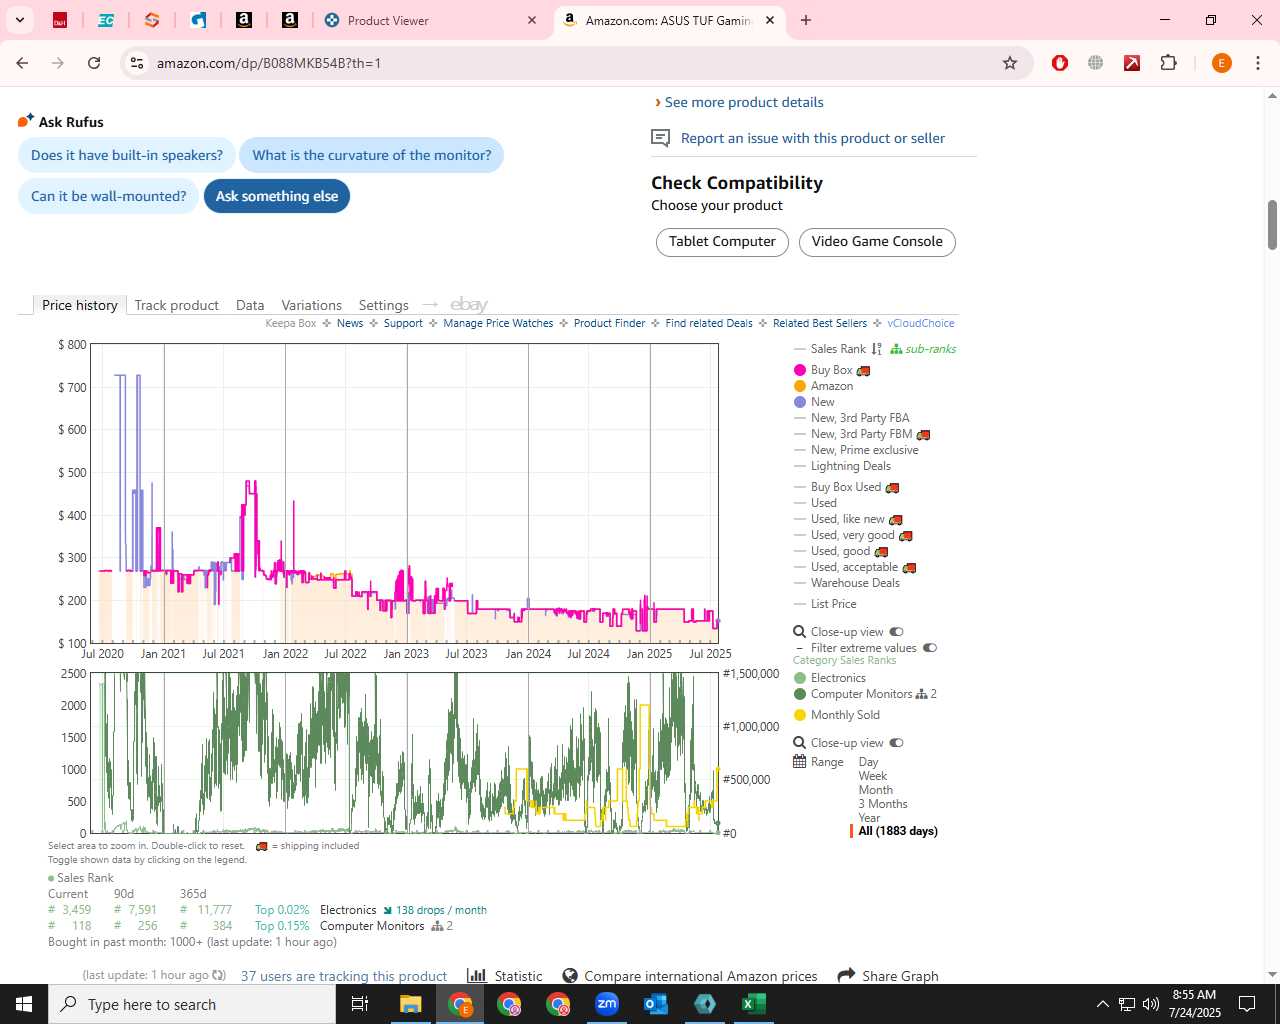View site information icon in address bar
The width and height of the screenshot is (1280, 1024).
pyautogui.click(x=137, y=63)
